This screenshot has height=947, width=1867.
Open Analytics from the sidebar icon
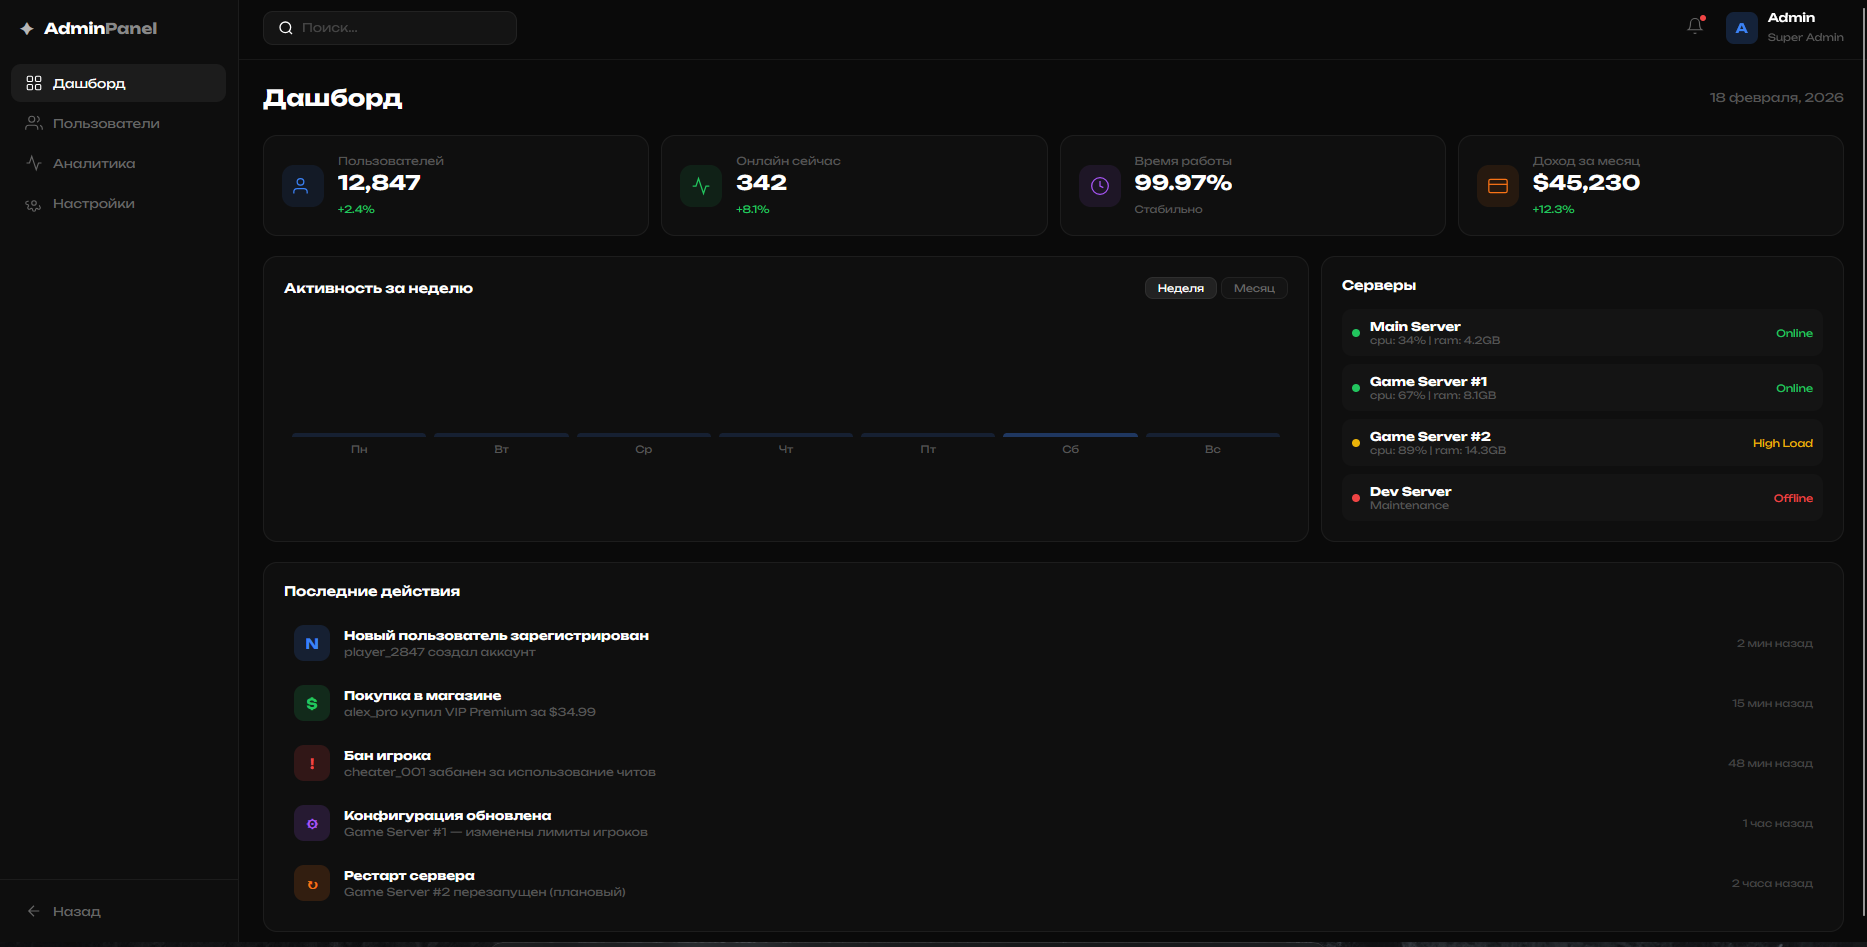point(33,163)
